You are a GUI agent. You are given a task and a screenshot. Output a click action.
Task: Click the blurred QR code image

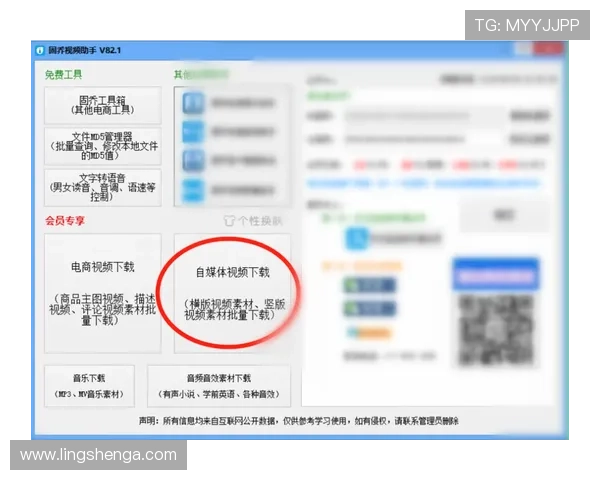tap(496, 330)
